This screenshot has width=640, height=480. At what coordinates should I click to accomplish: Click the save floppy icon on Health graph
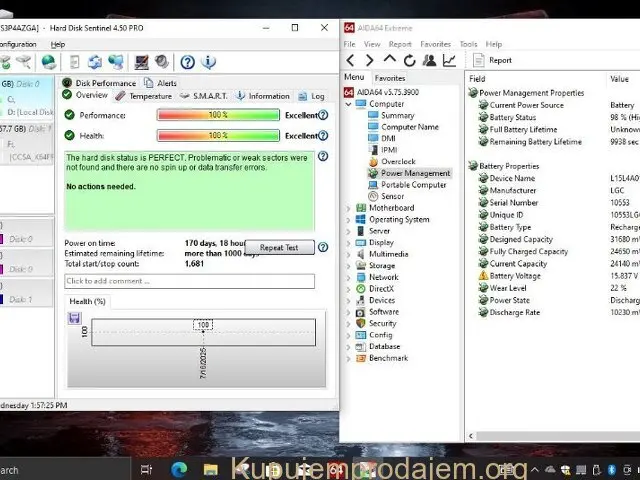pyautogui.click(x=75, y=318)
